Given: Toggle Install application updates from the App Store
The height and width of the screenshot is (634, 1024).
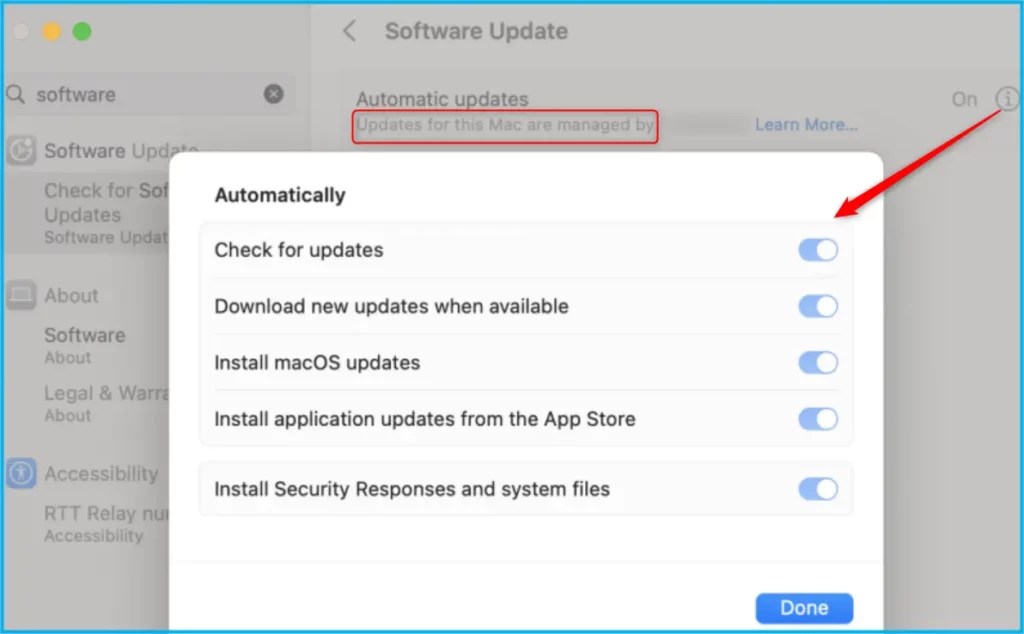Looking at the screenshot, I should (x=818, y=419).
